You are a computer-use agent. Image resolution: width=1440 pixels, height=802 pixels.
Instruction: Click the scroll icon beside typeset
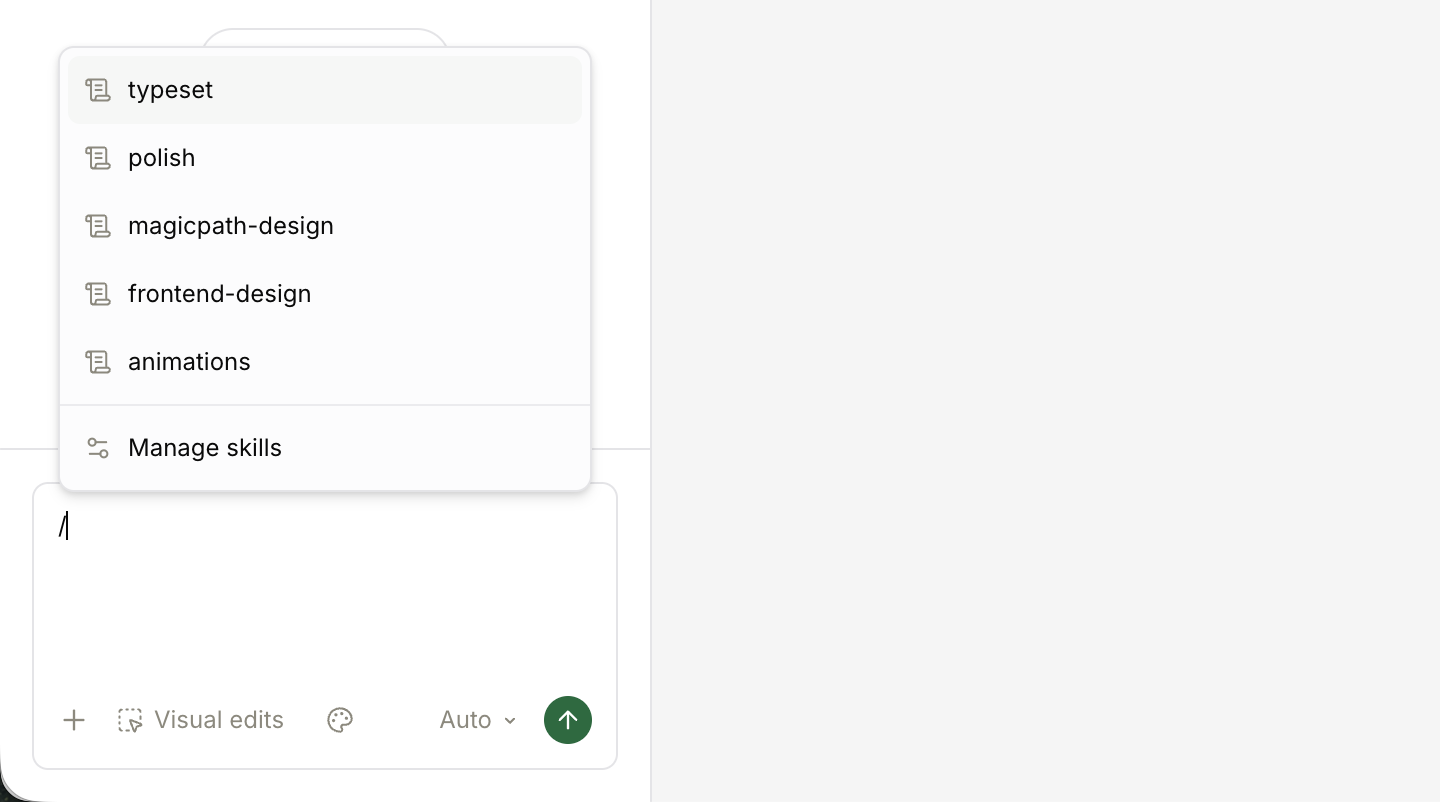pyautogui.click(x=97, y=90)
